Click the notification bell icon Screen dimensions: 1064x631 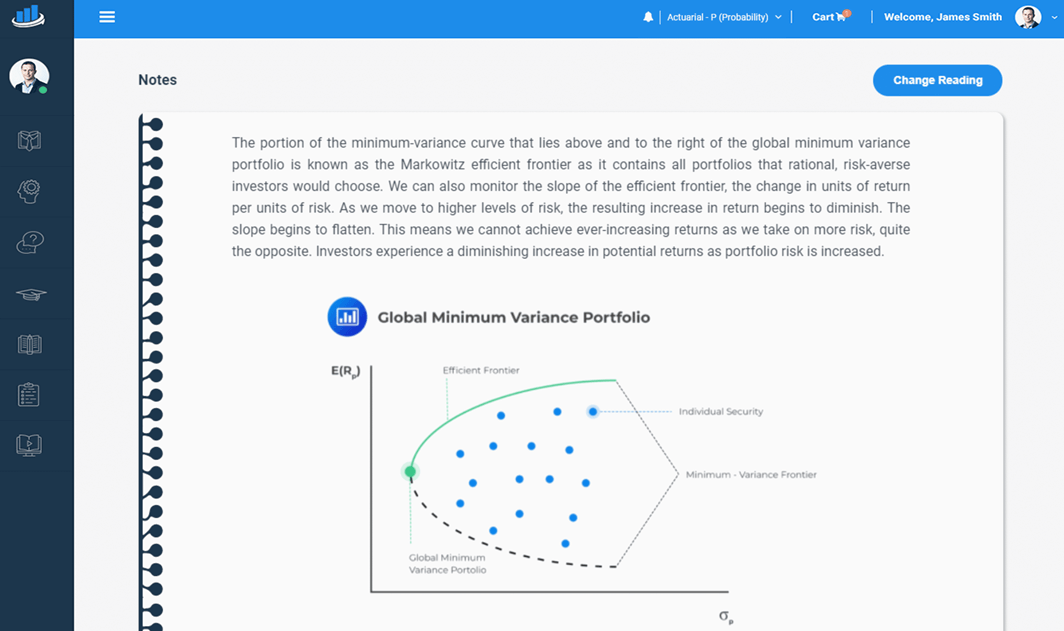tap(648, 17)
